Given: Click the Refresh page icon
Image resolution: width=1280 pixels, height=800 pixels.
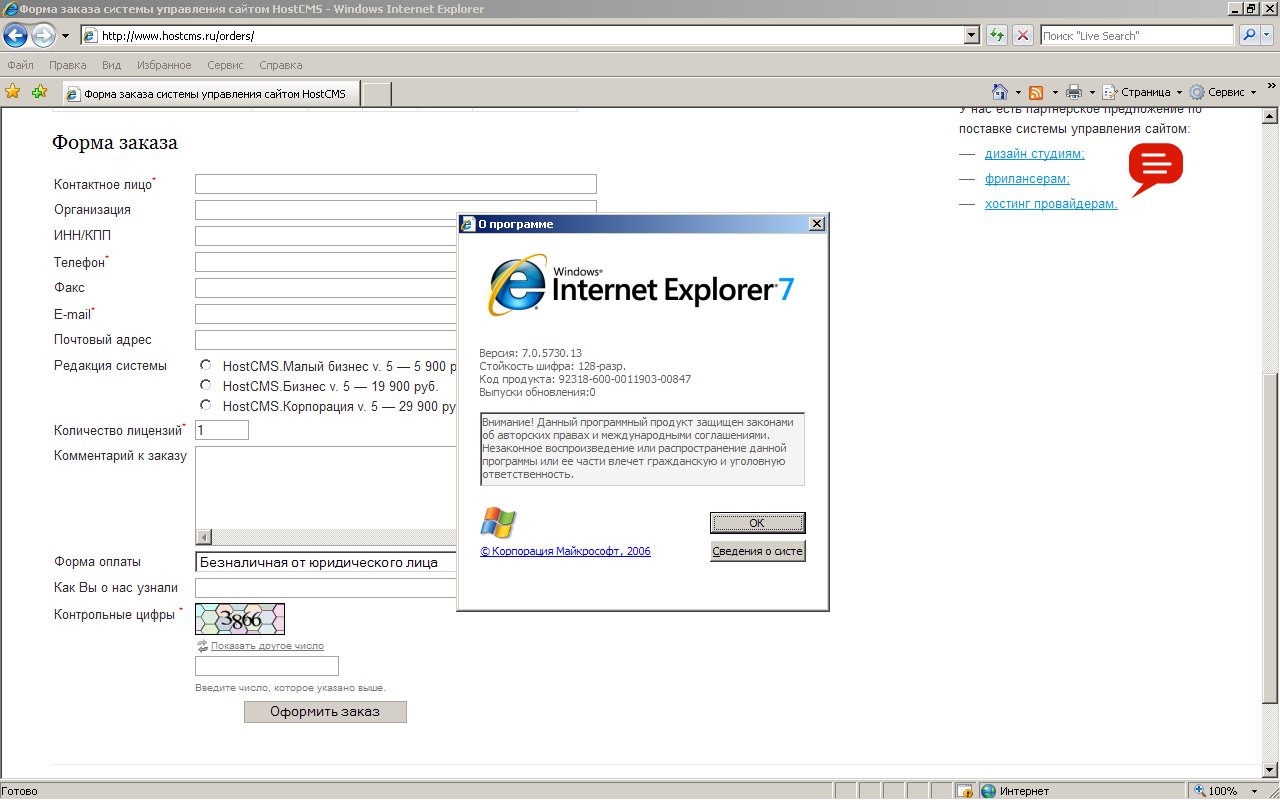Looking at the screenshot, I should (x=996, y=35).
